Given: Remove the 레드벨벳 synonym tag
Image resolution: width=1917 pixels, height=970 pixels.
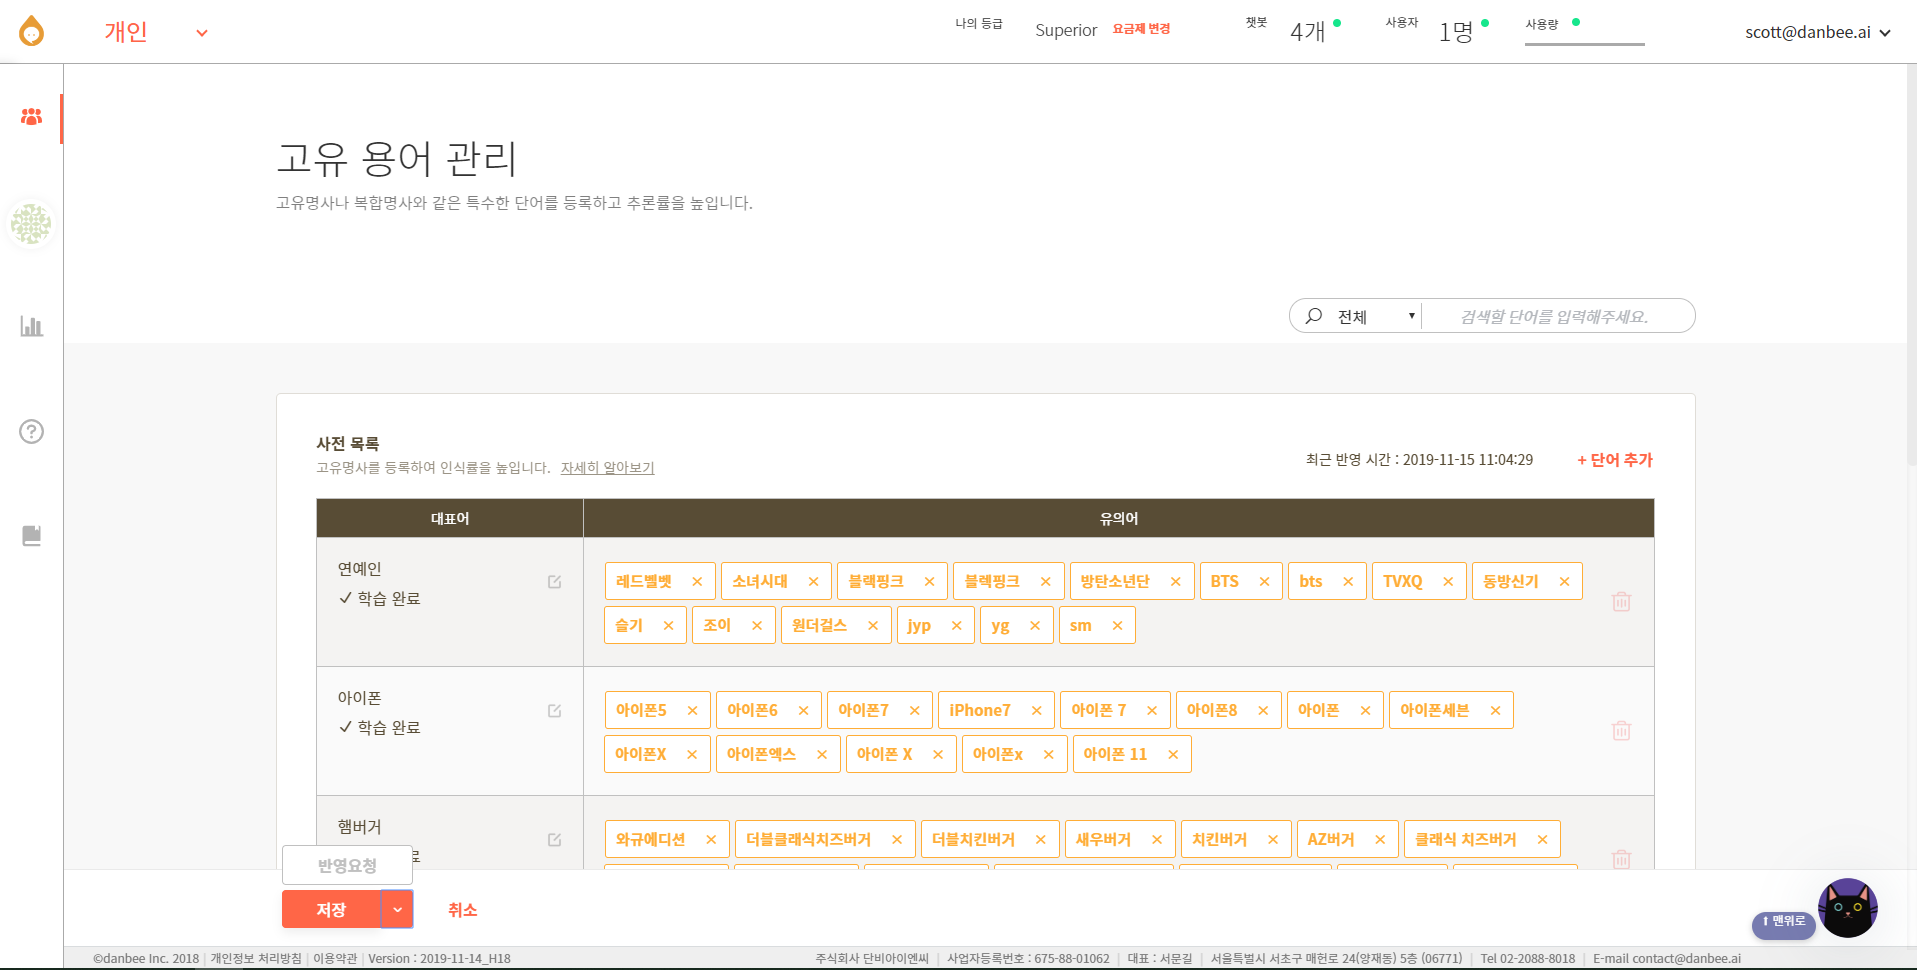Looking at the screenshot, I should point(697,582).
